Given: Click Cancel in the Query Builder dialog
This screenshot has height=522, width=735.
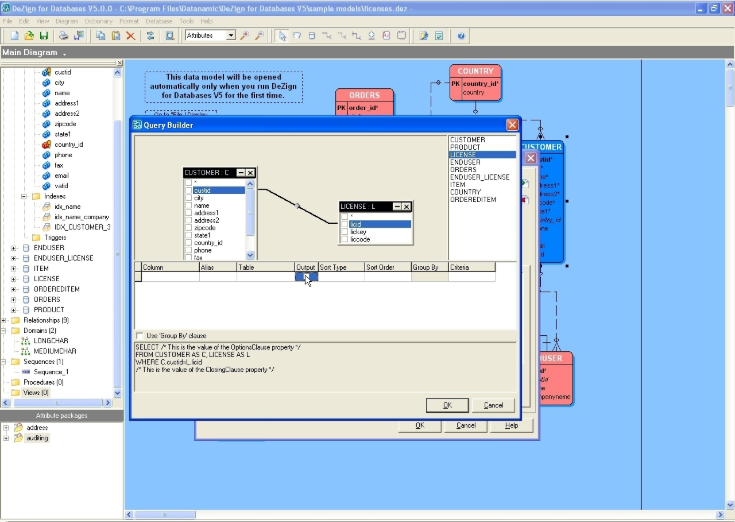Looking at the screenshot, I should (x=493, y=405).
